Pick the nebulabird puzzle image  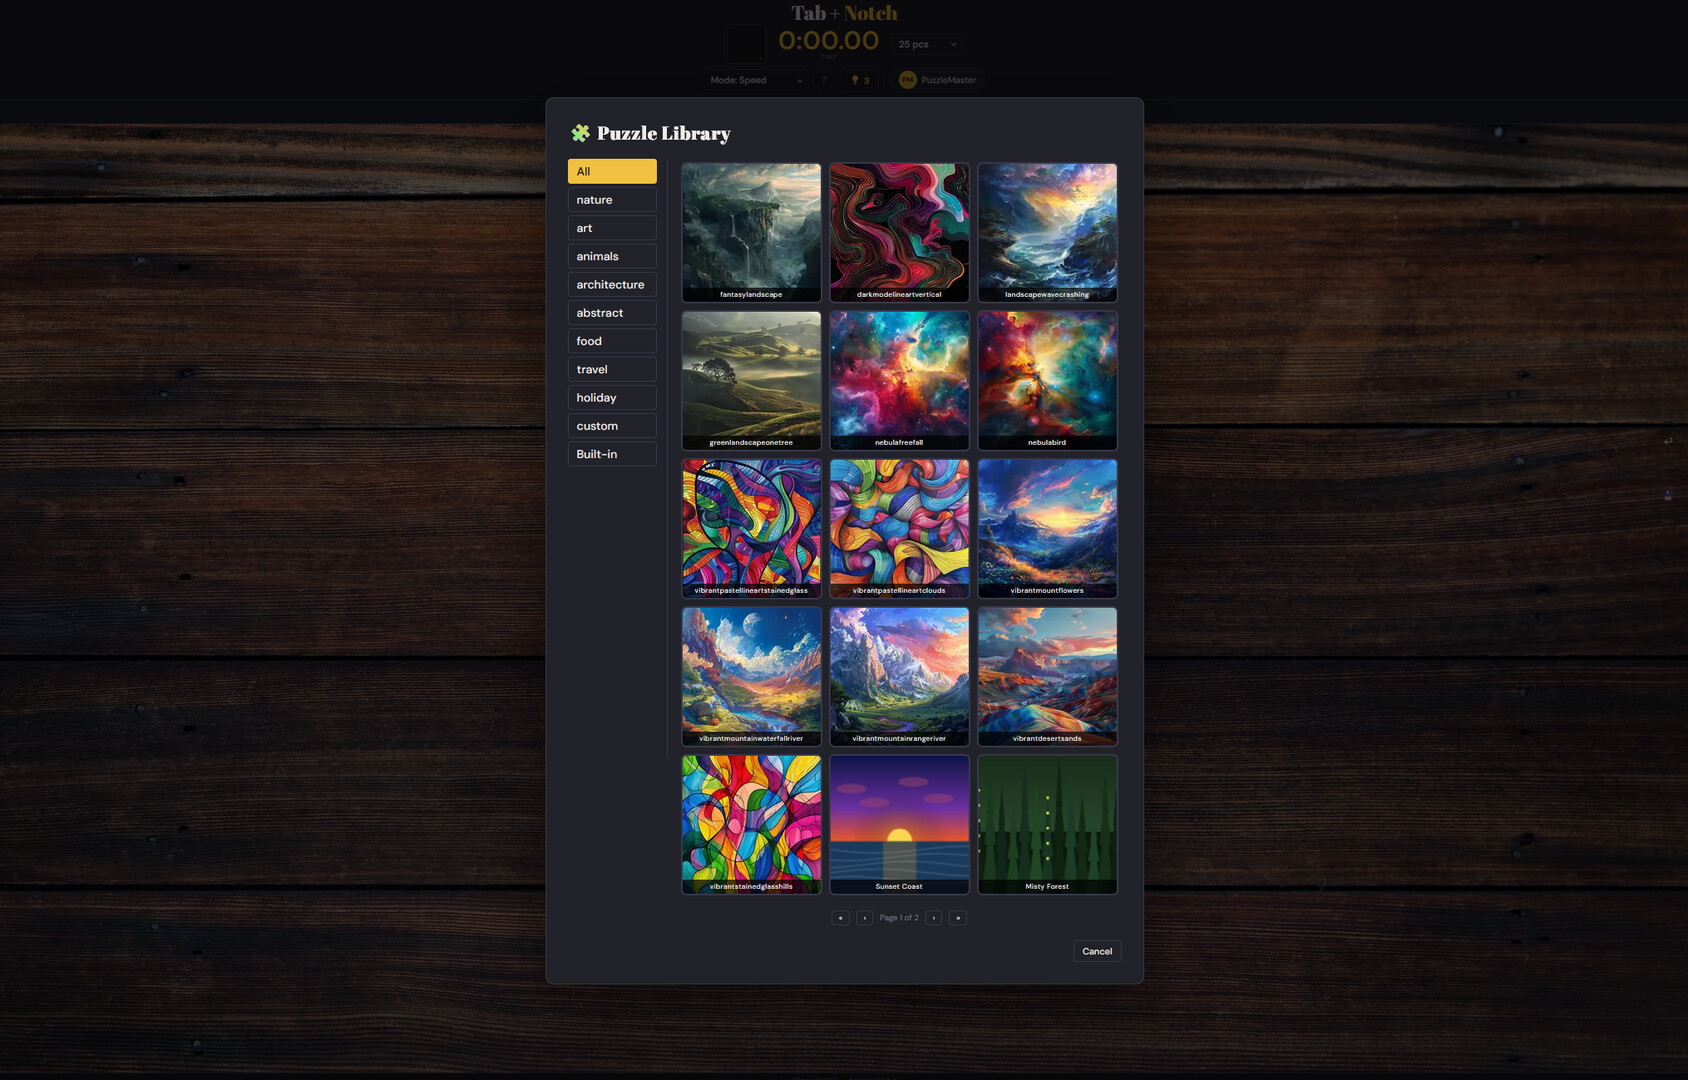click(1047, 380)
